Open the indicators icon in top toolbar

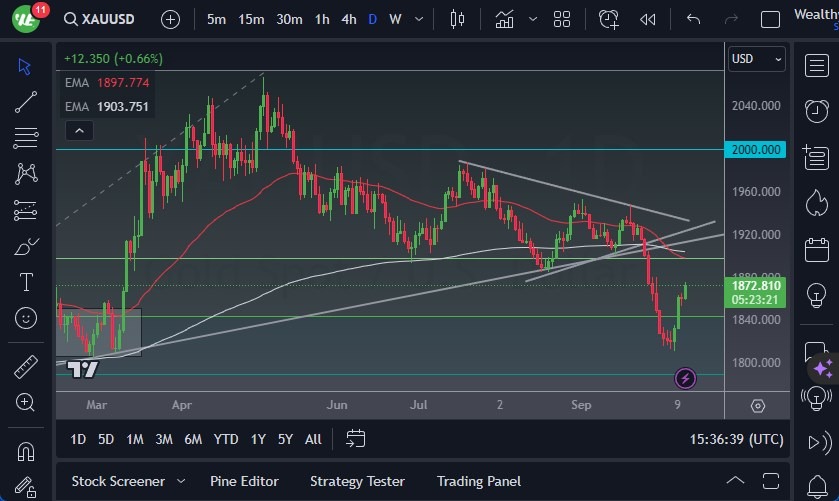[505, 19]
